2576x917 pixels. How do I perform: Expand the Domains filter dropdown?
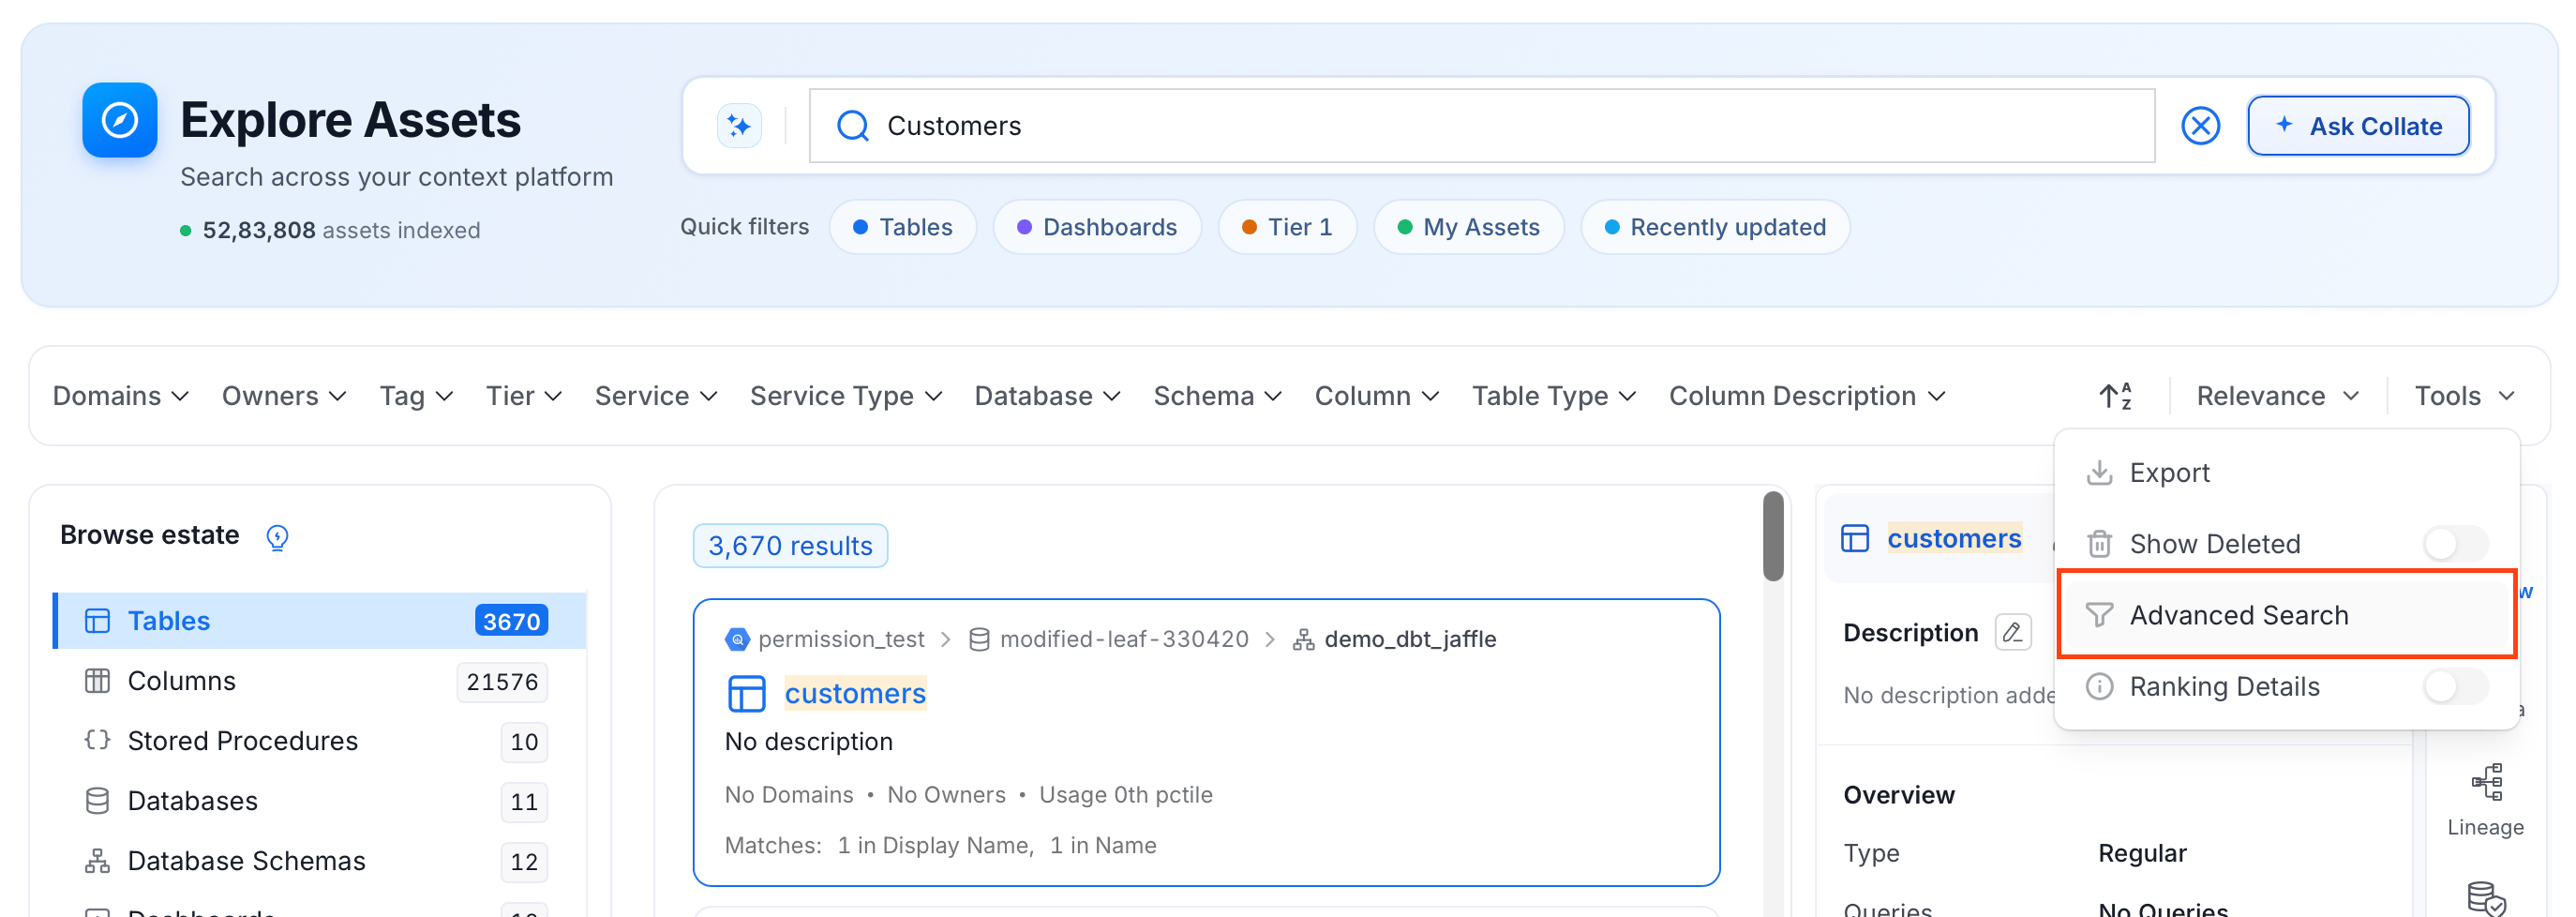pyautogui.click(x=121, y=396)
